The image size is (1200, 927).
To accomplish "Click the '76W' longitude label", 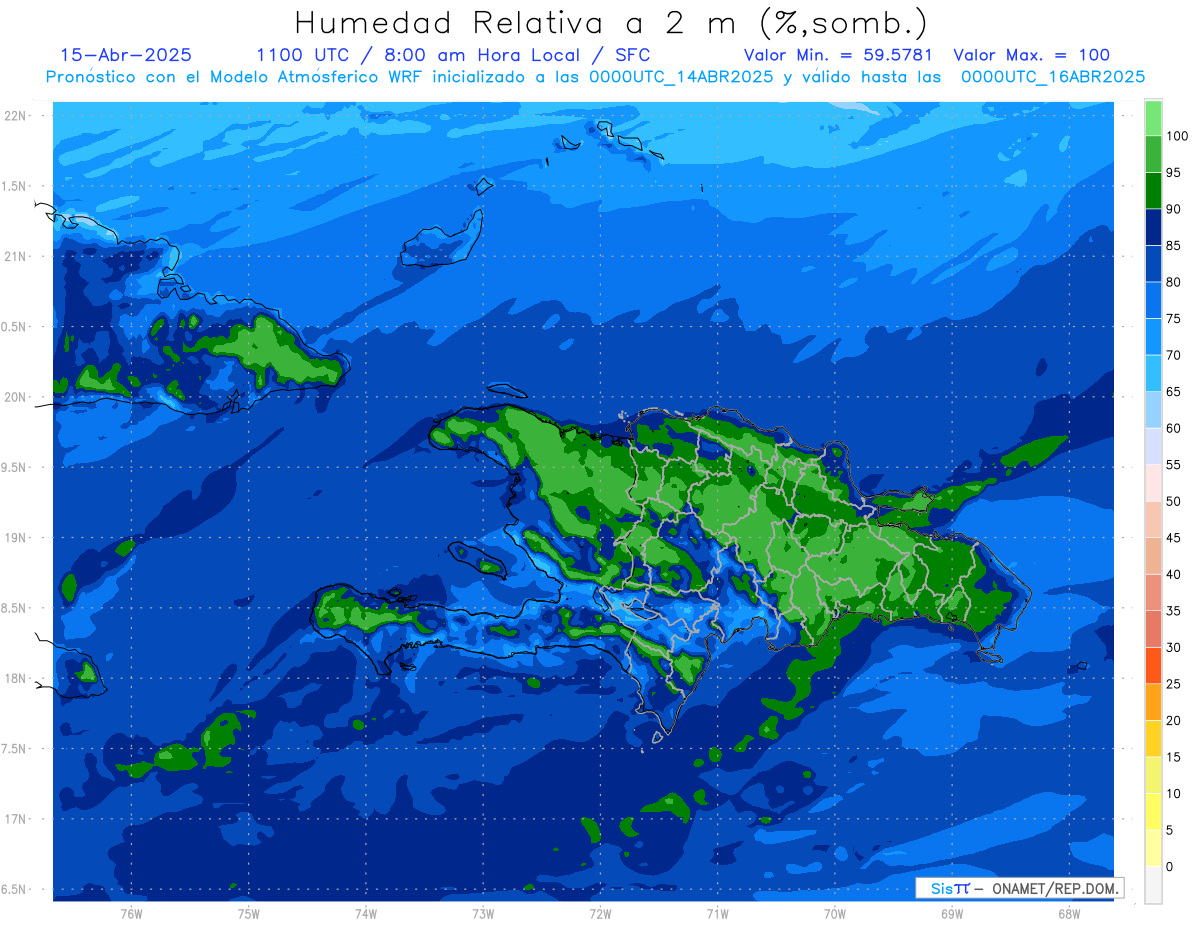I will click(132, 913).
